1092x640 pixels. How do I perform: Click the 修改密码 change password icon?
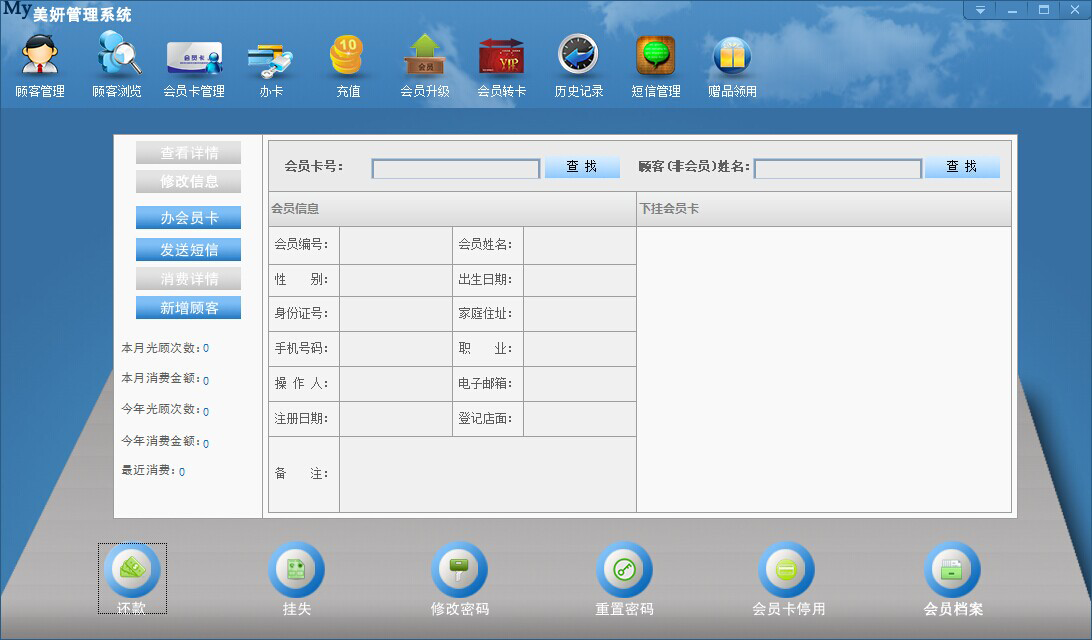click(460, 579)
